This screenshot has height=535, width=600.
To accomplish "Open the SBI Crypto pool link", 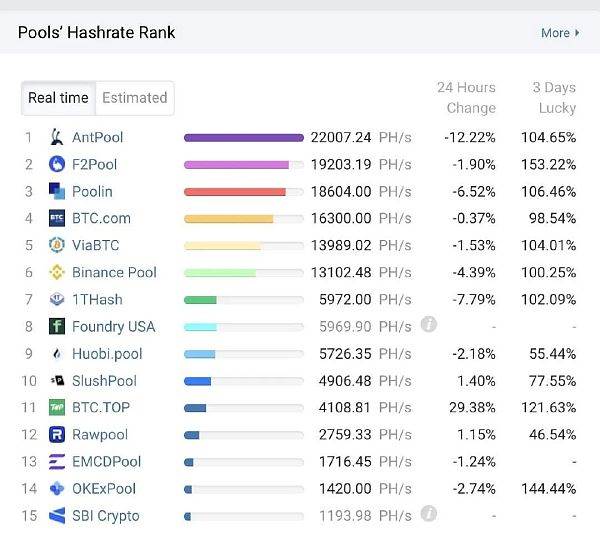I will (x=106, y=516).
